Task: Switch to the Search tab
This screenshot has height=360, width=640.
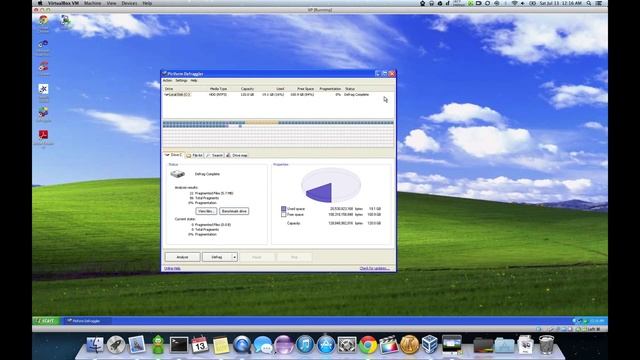Action: point(215,155)
